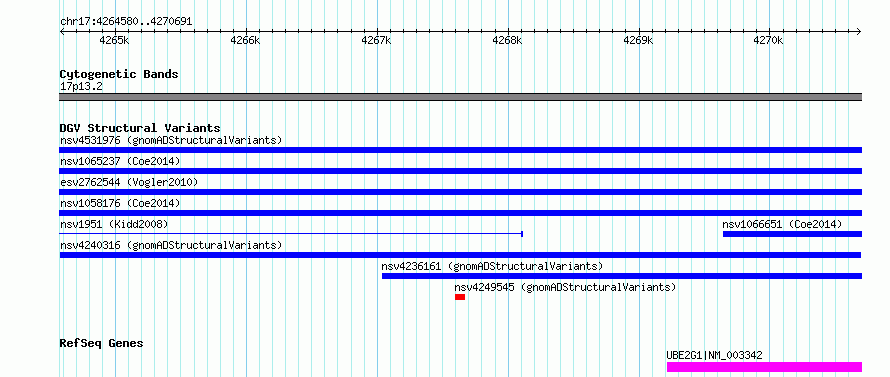Open the UBE2G1|NM_003342 gene label
The height and width of the screenshot is (377, 890).
click(715, 355)
